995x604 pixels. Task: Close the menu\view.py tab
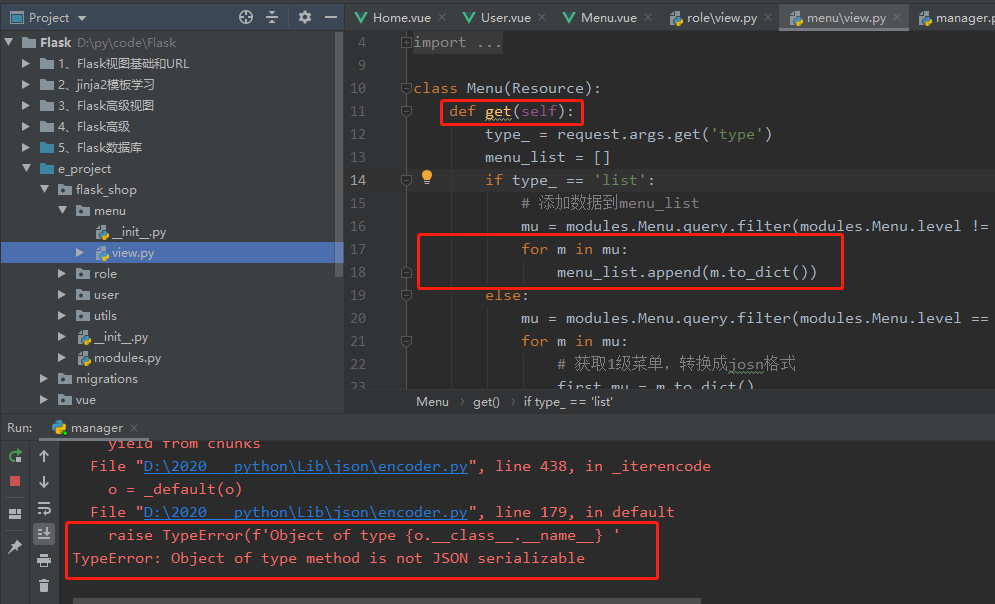point(897,17)
